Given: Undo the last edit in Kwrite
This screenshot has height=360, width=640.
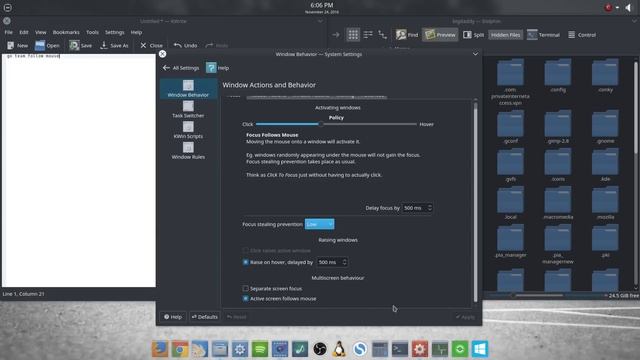Looking at the screenshot, I should tap(185, 45).
